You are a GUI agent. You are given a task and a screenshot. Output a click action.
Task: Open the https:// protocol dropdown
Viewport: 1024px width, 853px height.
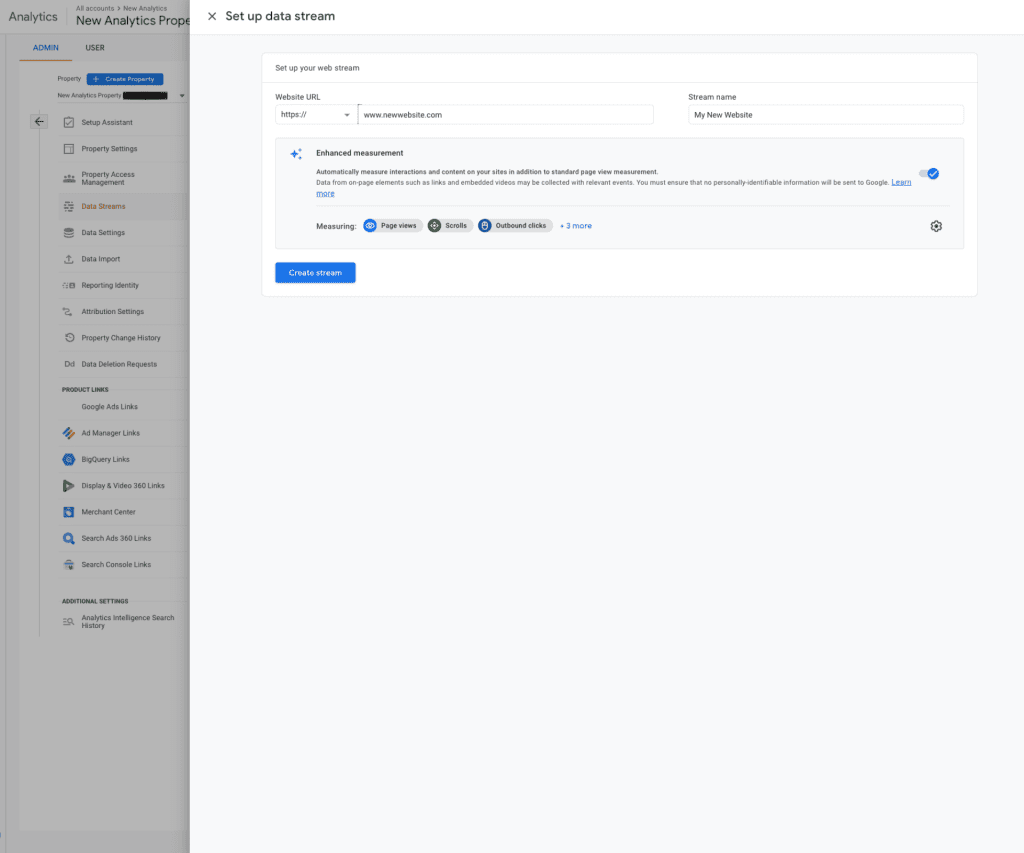click(314, 114)
